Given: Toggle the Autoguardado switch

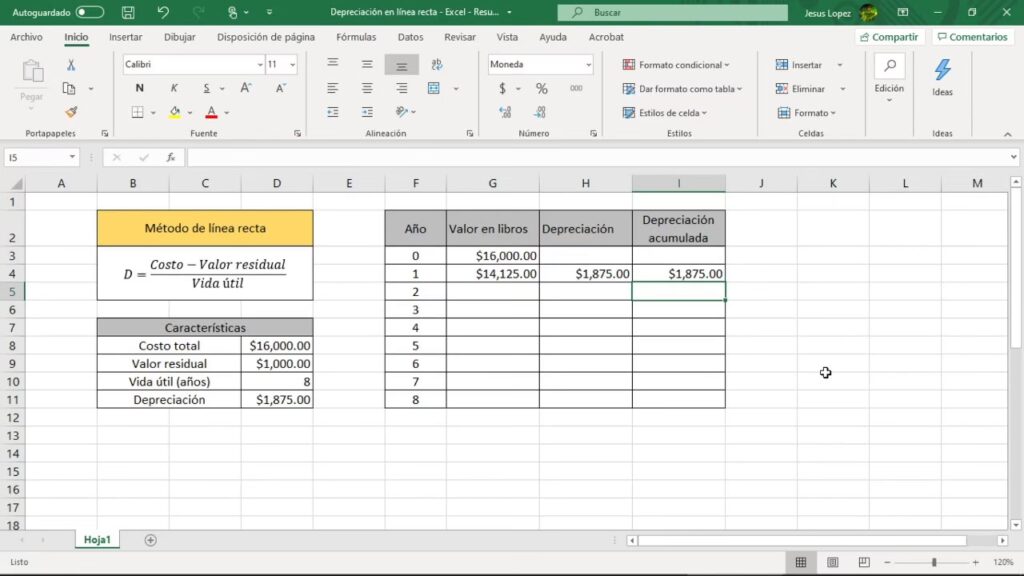Looking at the screenshot, I should click(89, 13).
